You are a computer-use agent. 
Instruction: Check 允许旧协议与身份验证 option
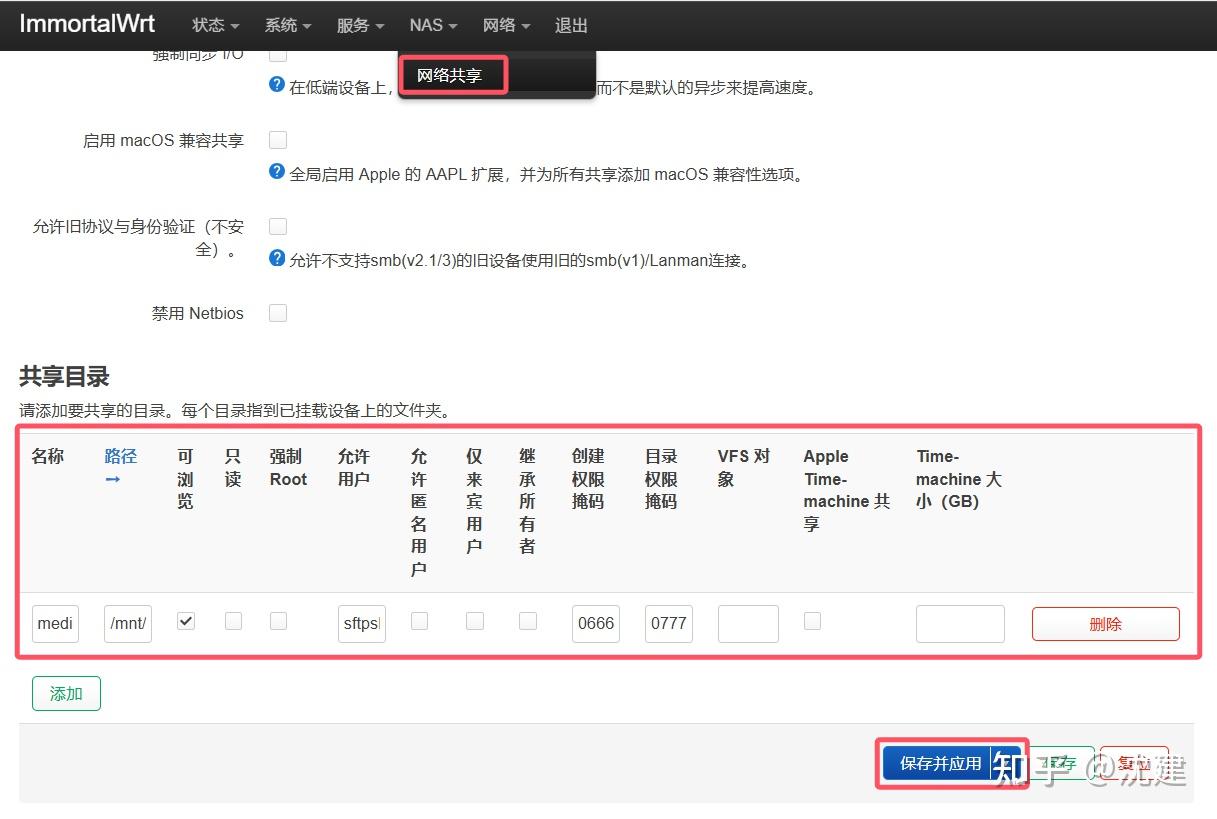click(277, 226)
